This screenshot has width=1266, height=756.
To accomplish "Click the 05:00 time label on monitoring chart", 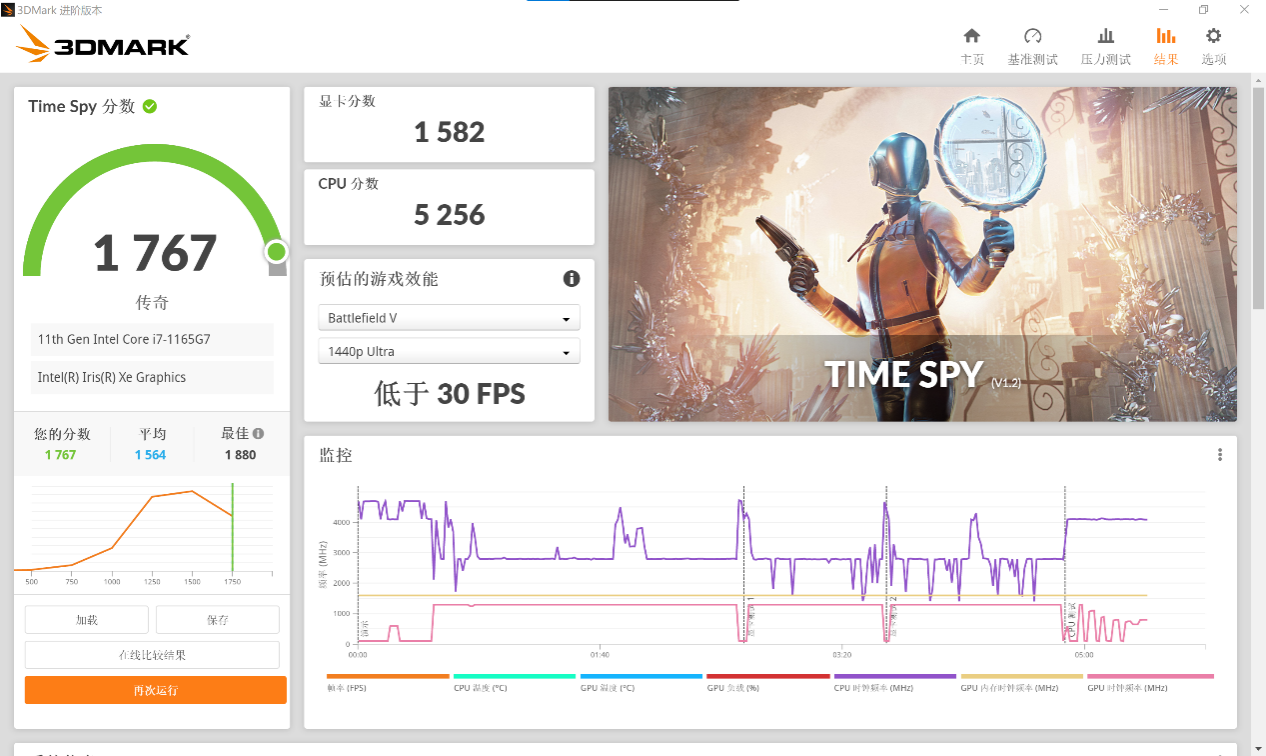I will [x=1085, y=656].
